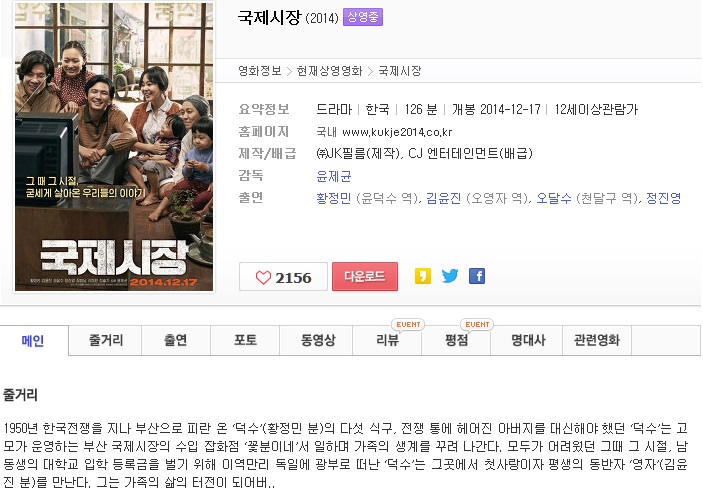Share via the yellow KakaoStory icon
Viewport: 703px width, 491px height.
[423, 276]
